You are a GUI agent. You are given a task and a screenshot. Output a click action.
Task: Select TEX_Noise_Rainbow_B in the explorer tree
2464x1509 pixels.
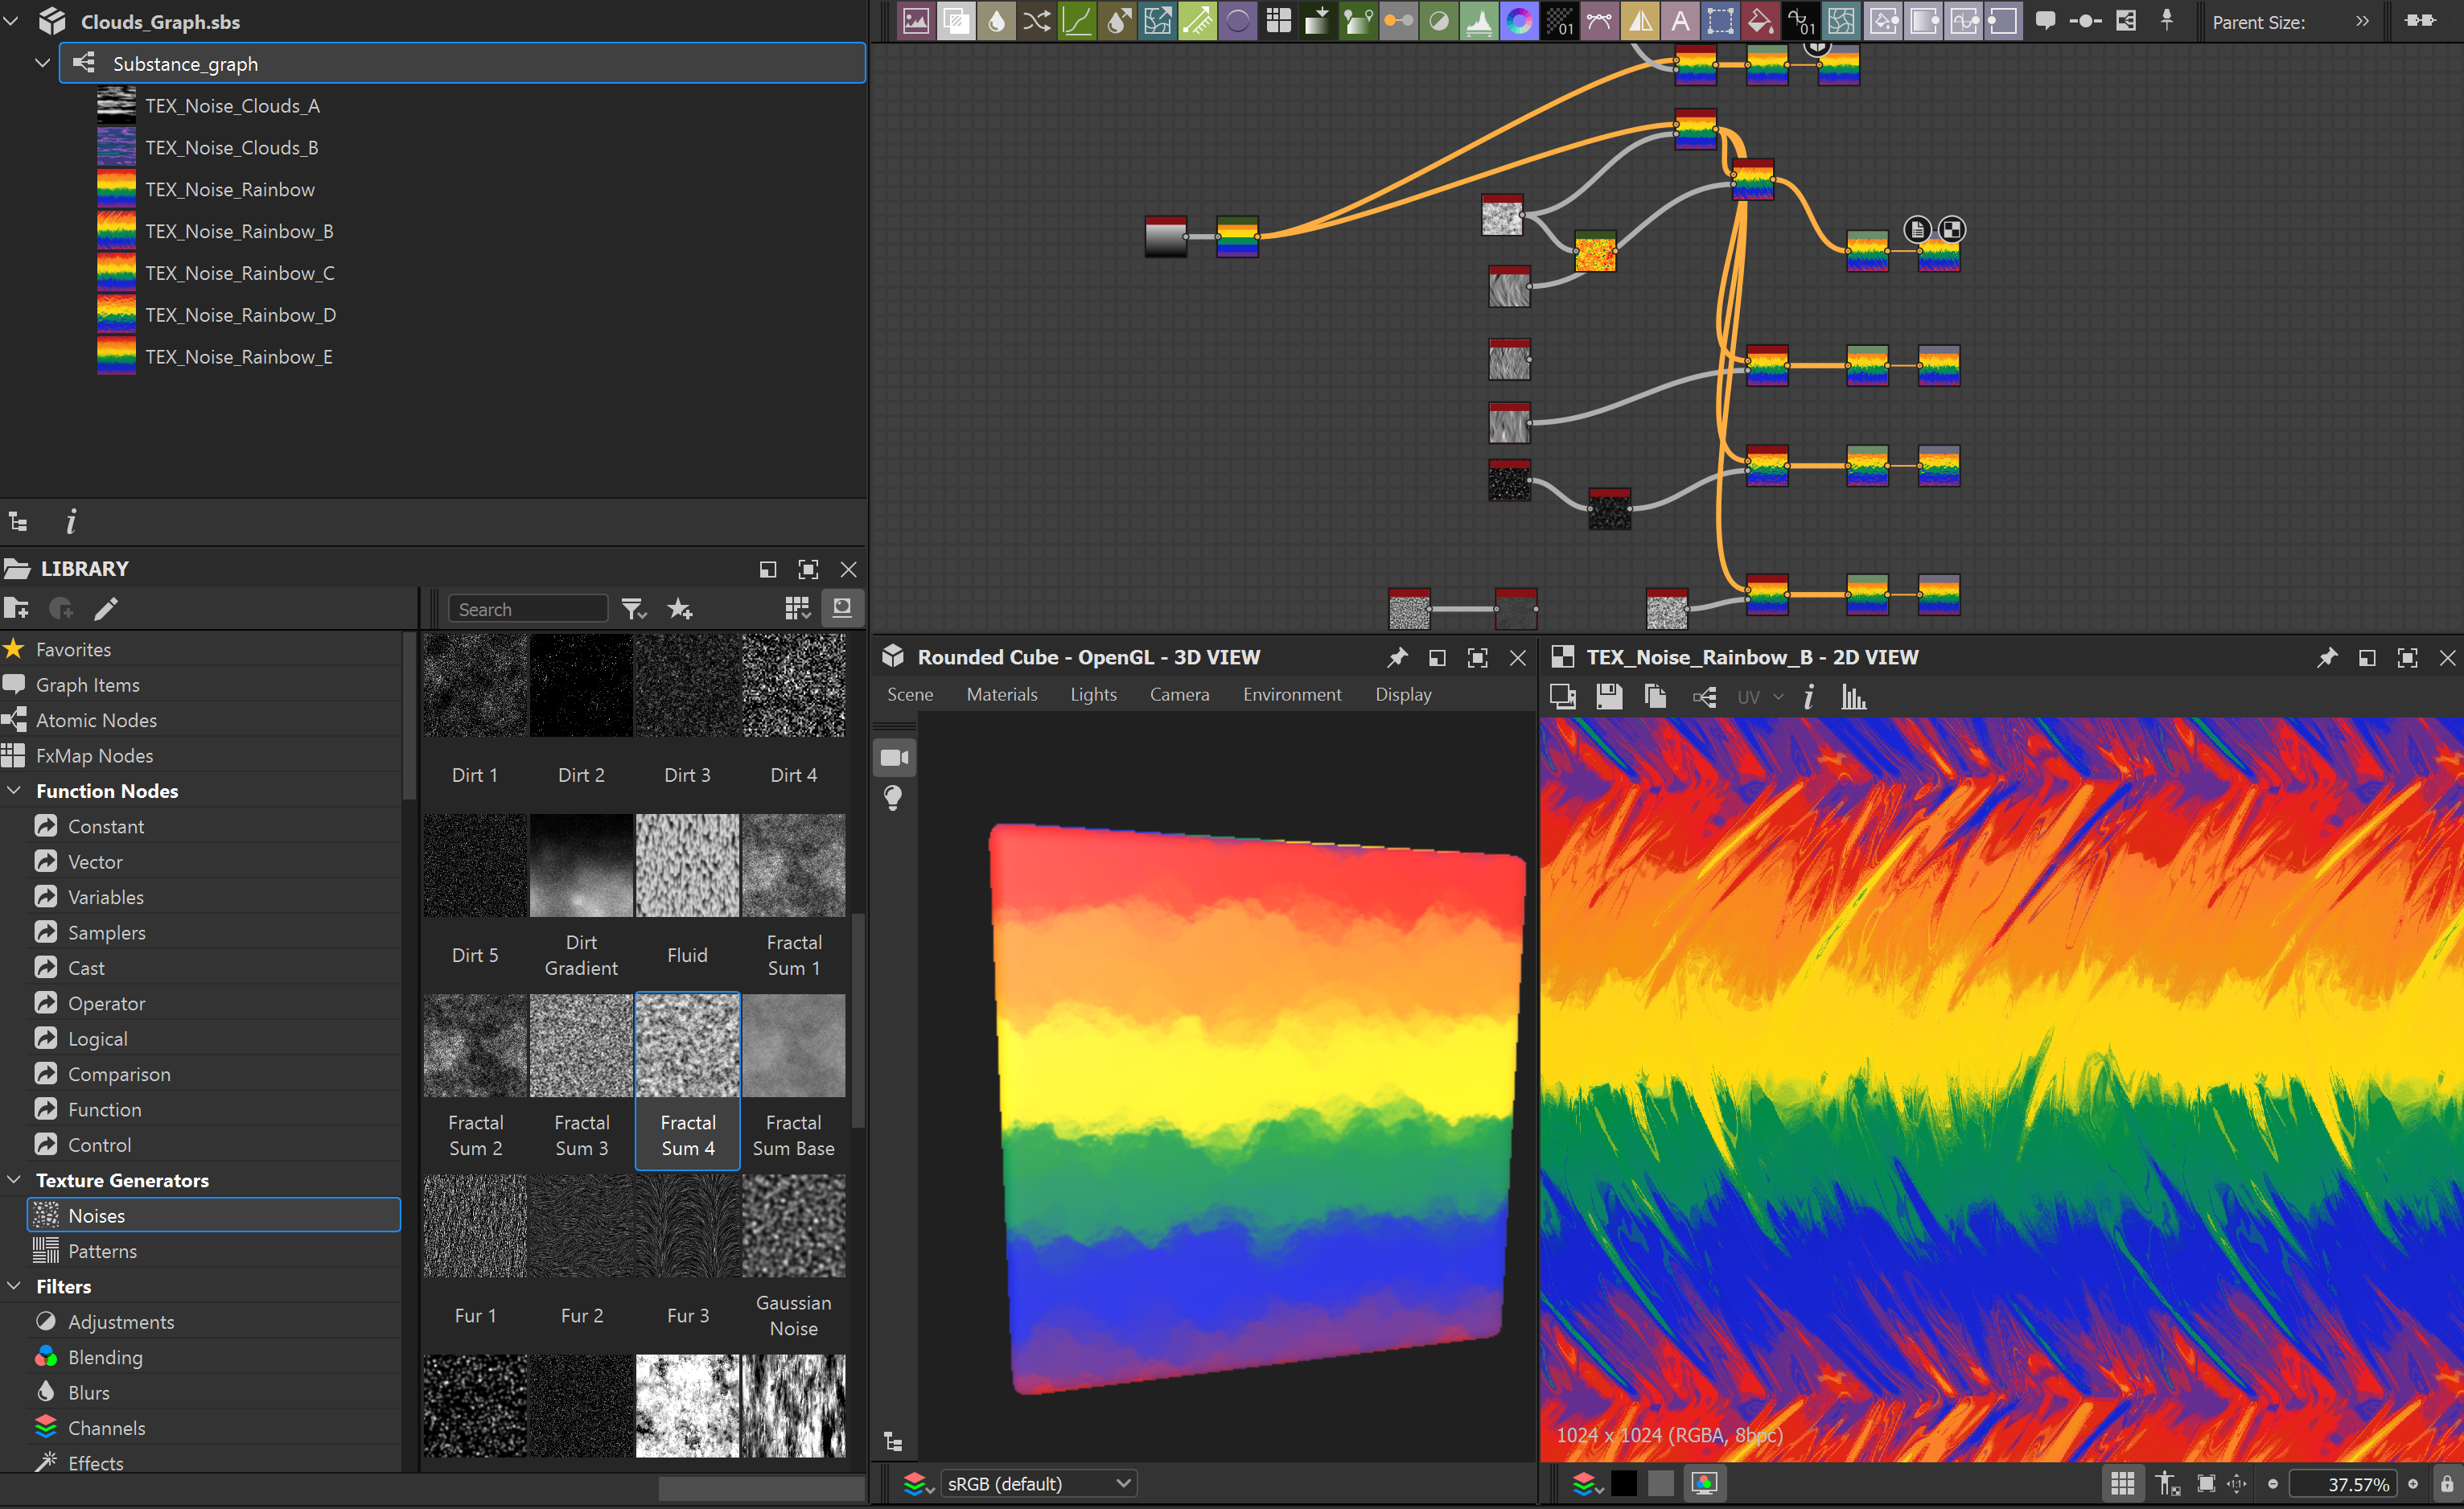pos(239,231)
